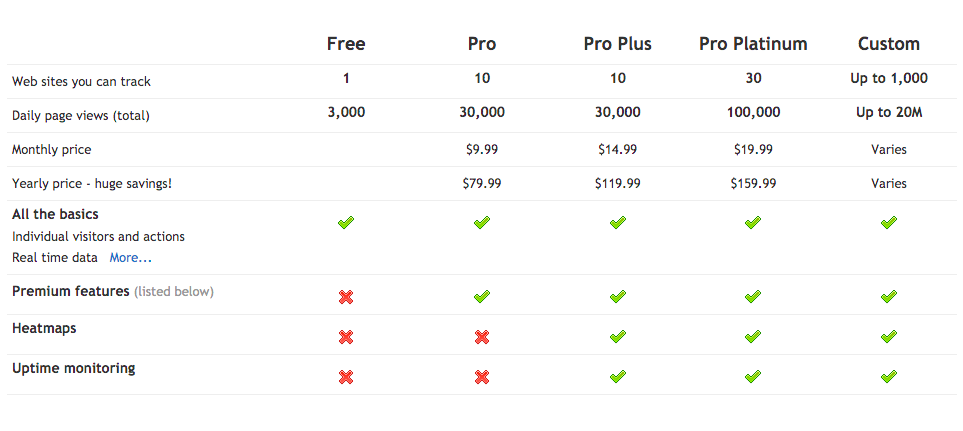The width and height of the screenshot is (963, 431).
Task: Click the red X for Pro Heatmaps
Action: (x=482, y=337)
